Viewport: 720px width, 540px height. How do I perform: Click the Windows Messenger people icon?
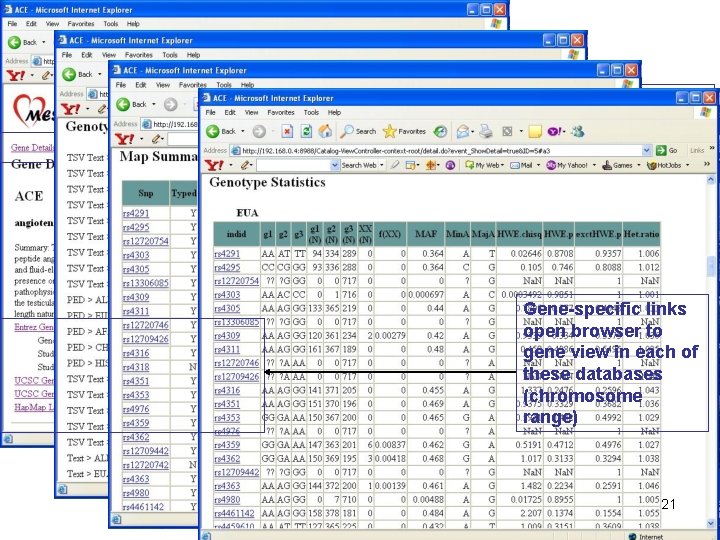tap(578, 131)
